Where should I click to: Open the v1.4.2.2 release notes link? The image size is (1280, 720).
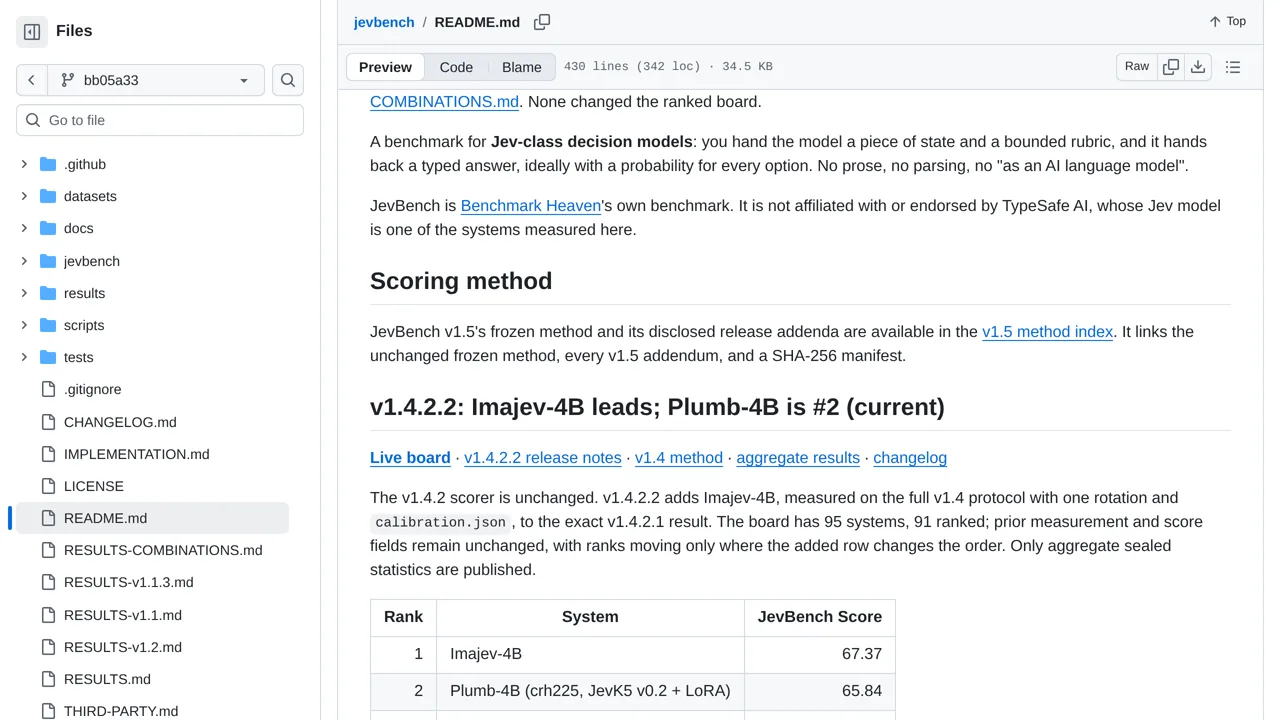click(x=543, y=458)
